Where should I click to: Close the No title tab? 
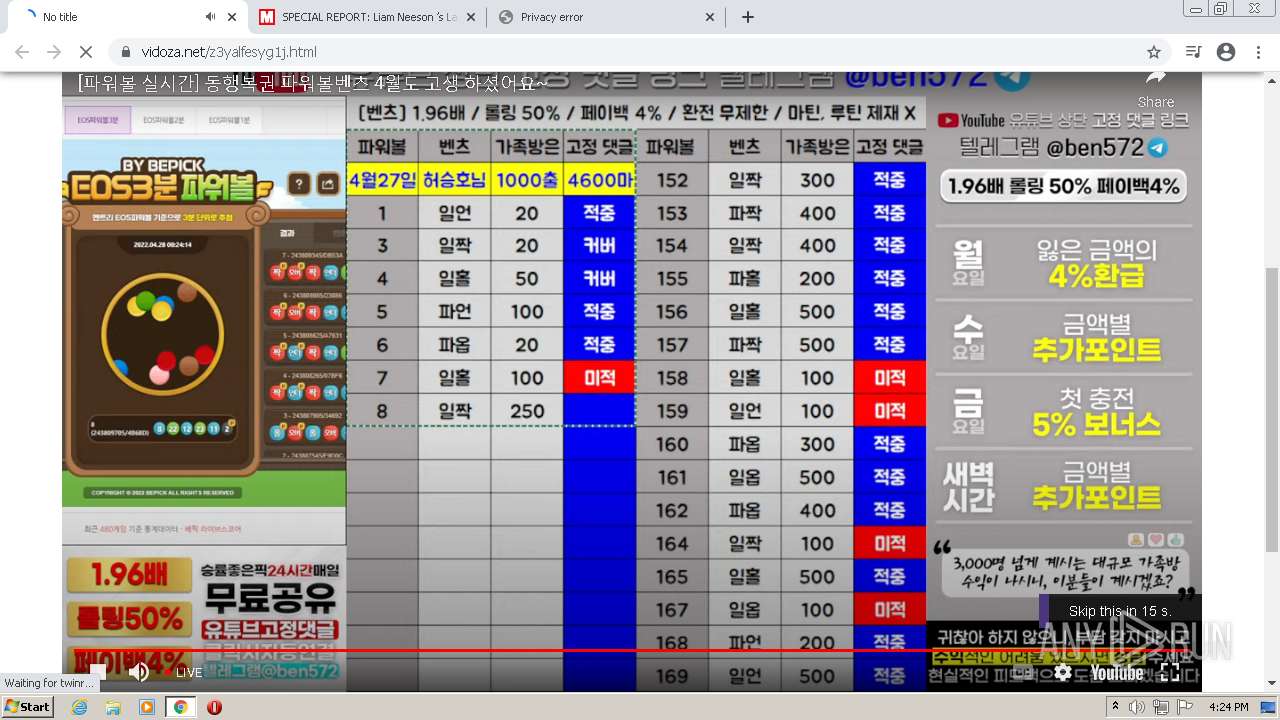click(x=232, y=17)
